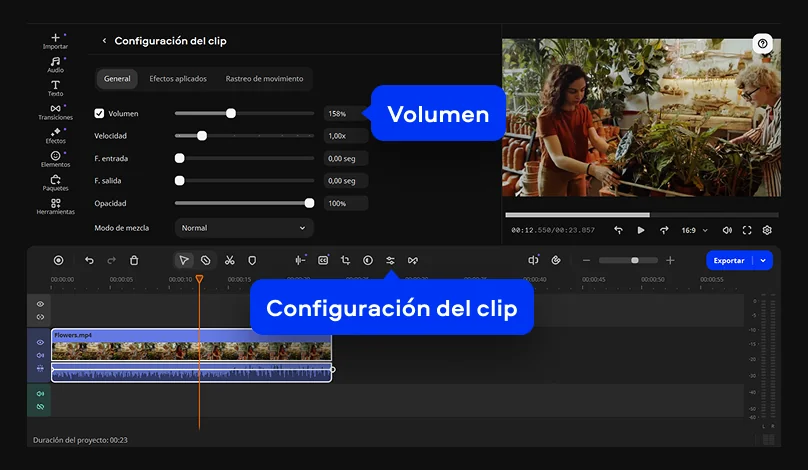Switch to Efectos aplicados tab
Screen dimensions: 808x470
177,78
